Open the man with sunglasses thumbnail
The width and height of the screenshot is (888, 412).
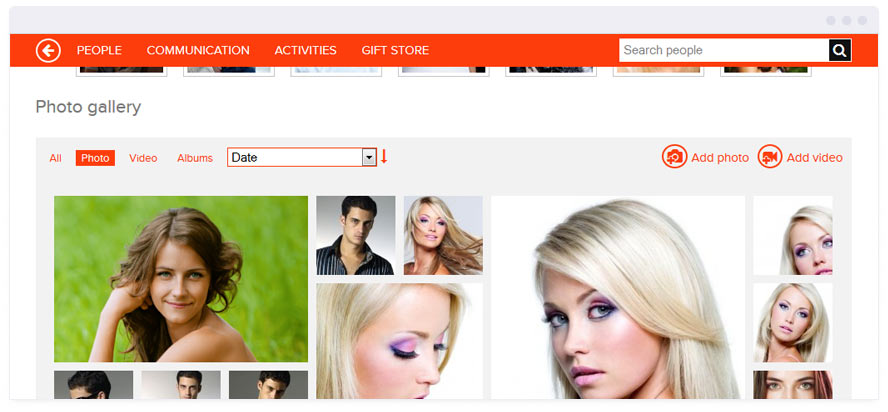pyautogui.click(x=93, y=385)
